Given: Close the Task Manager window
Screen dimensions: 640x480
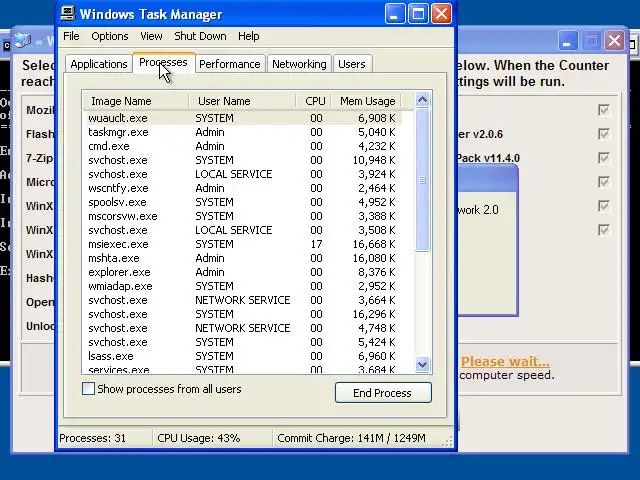Looking at the screenshot, I should (441, 14).
